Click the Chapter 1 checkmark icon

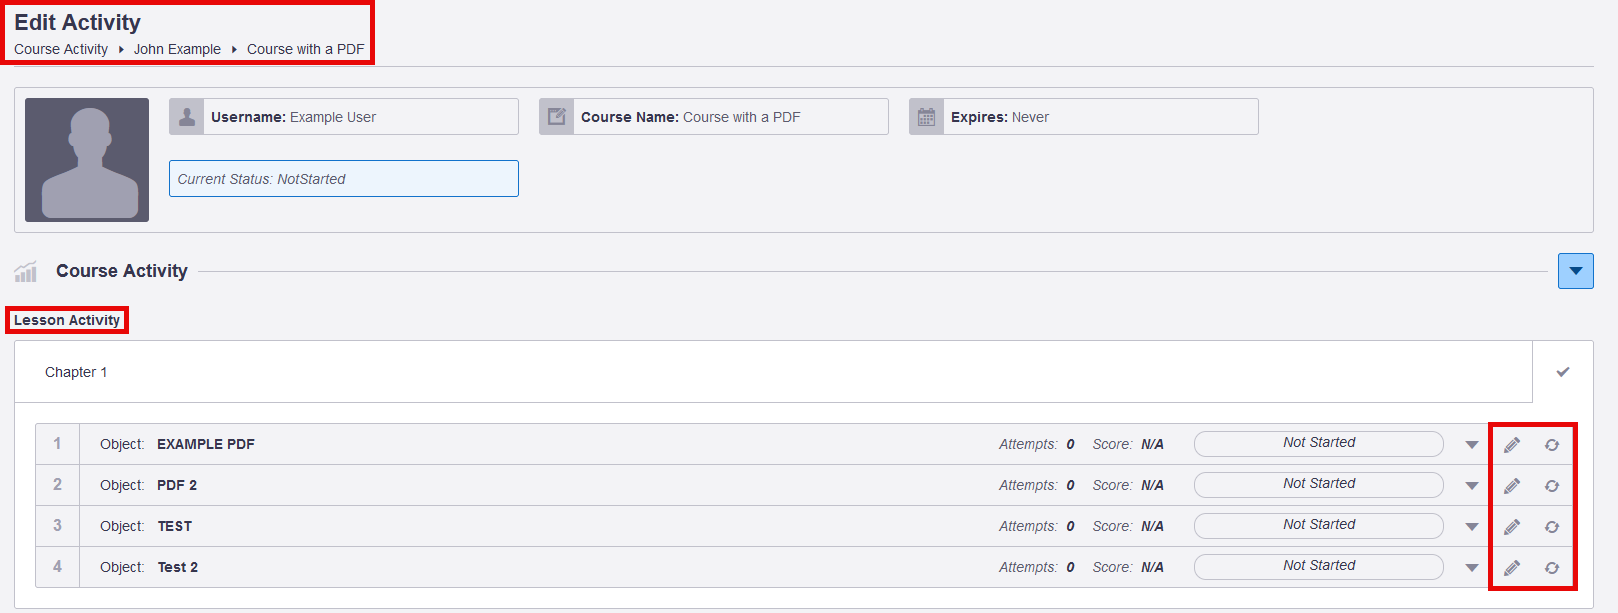click(x=1563, y=372)
